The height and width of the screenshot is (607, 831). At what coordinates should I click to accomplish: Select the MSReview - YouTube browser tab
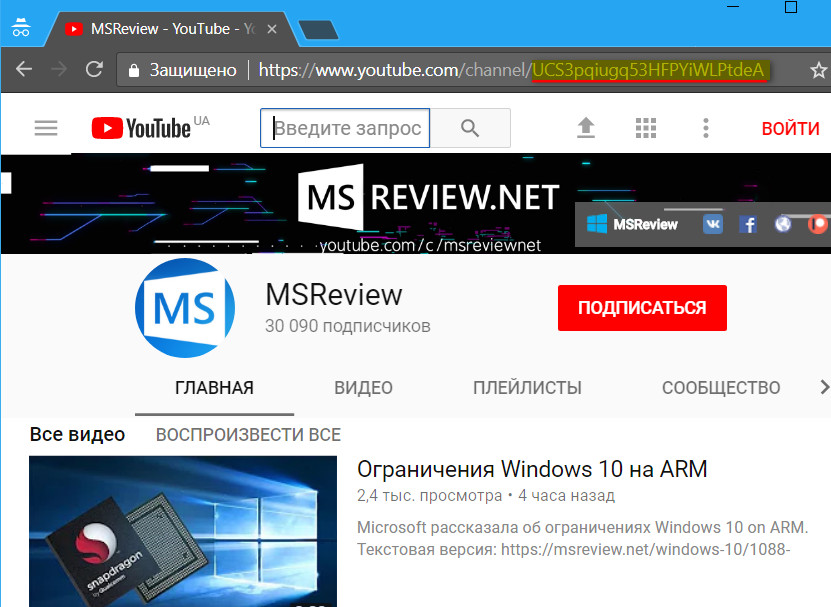(171, 29)
